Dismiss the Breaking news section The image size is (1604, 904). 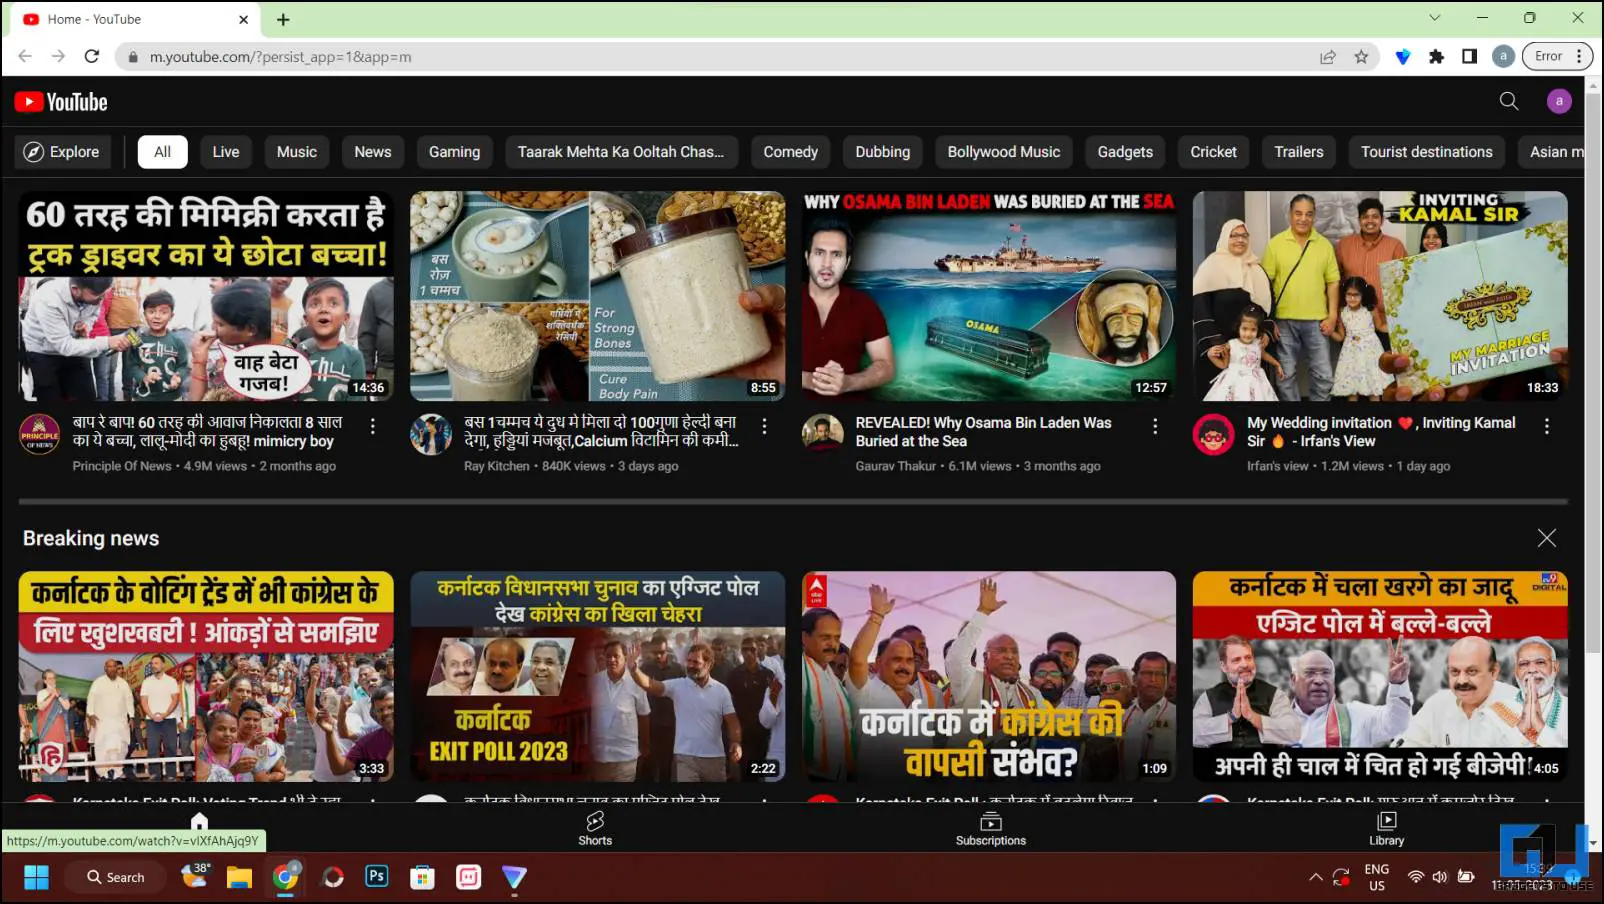tap(1547, 538)
